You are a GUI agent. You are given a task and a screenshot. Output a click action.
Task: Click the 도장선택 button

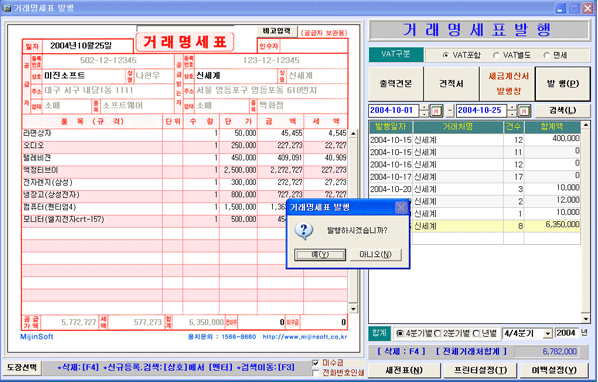pos(21,368)
